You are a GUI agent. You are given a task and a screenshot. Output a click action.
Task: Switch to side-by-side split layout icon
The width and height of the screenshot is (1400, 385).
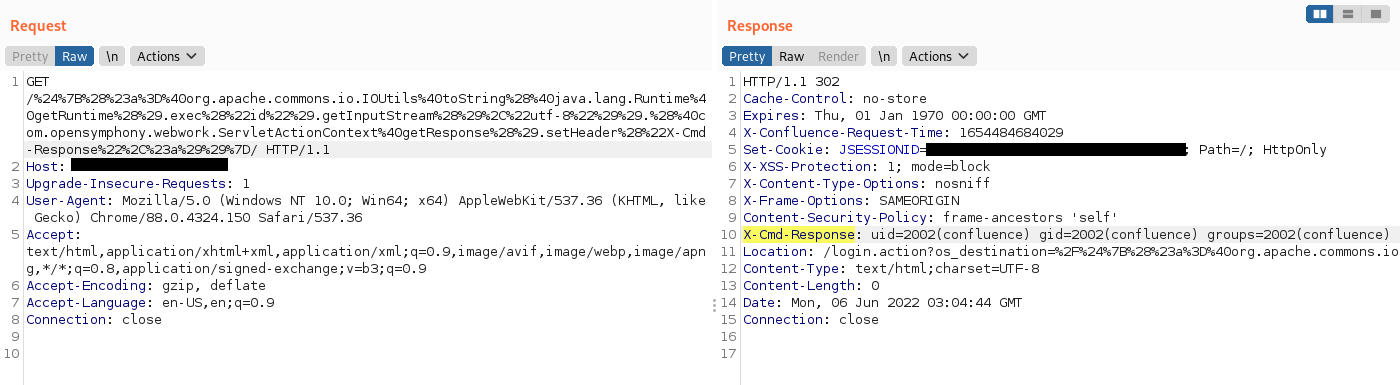[1320, 14]
